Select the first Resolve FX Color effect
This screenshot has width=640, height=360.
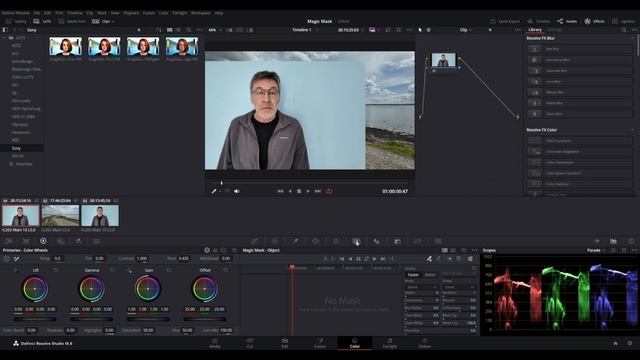tap(580, 141)
